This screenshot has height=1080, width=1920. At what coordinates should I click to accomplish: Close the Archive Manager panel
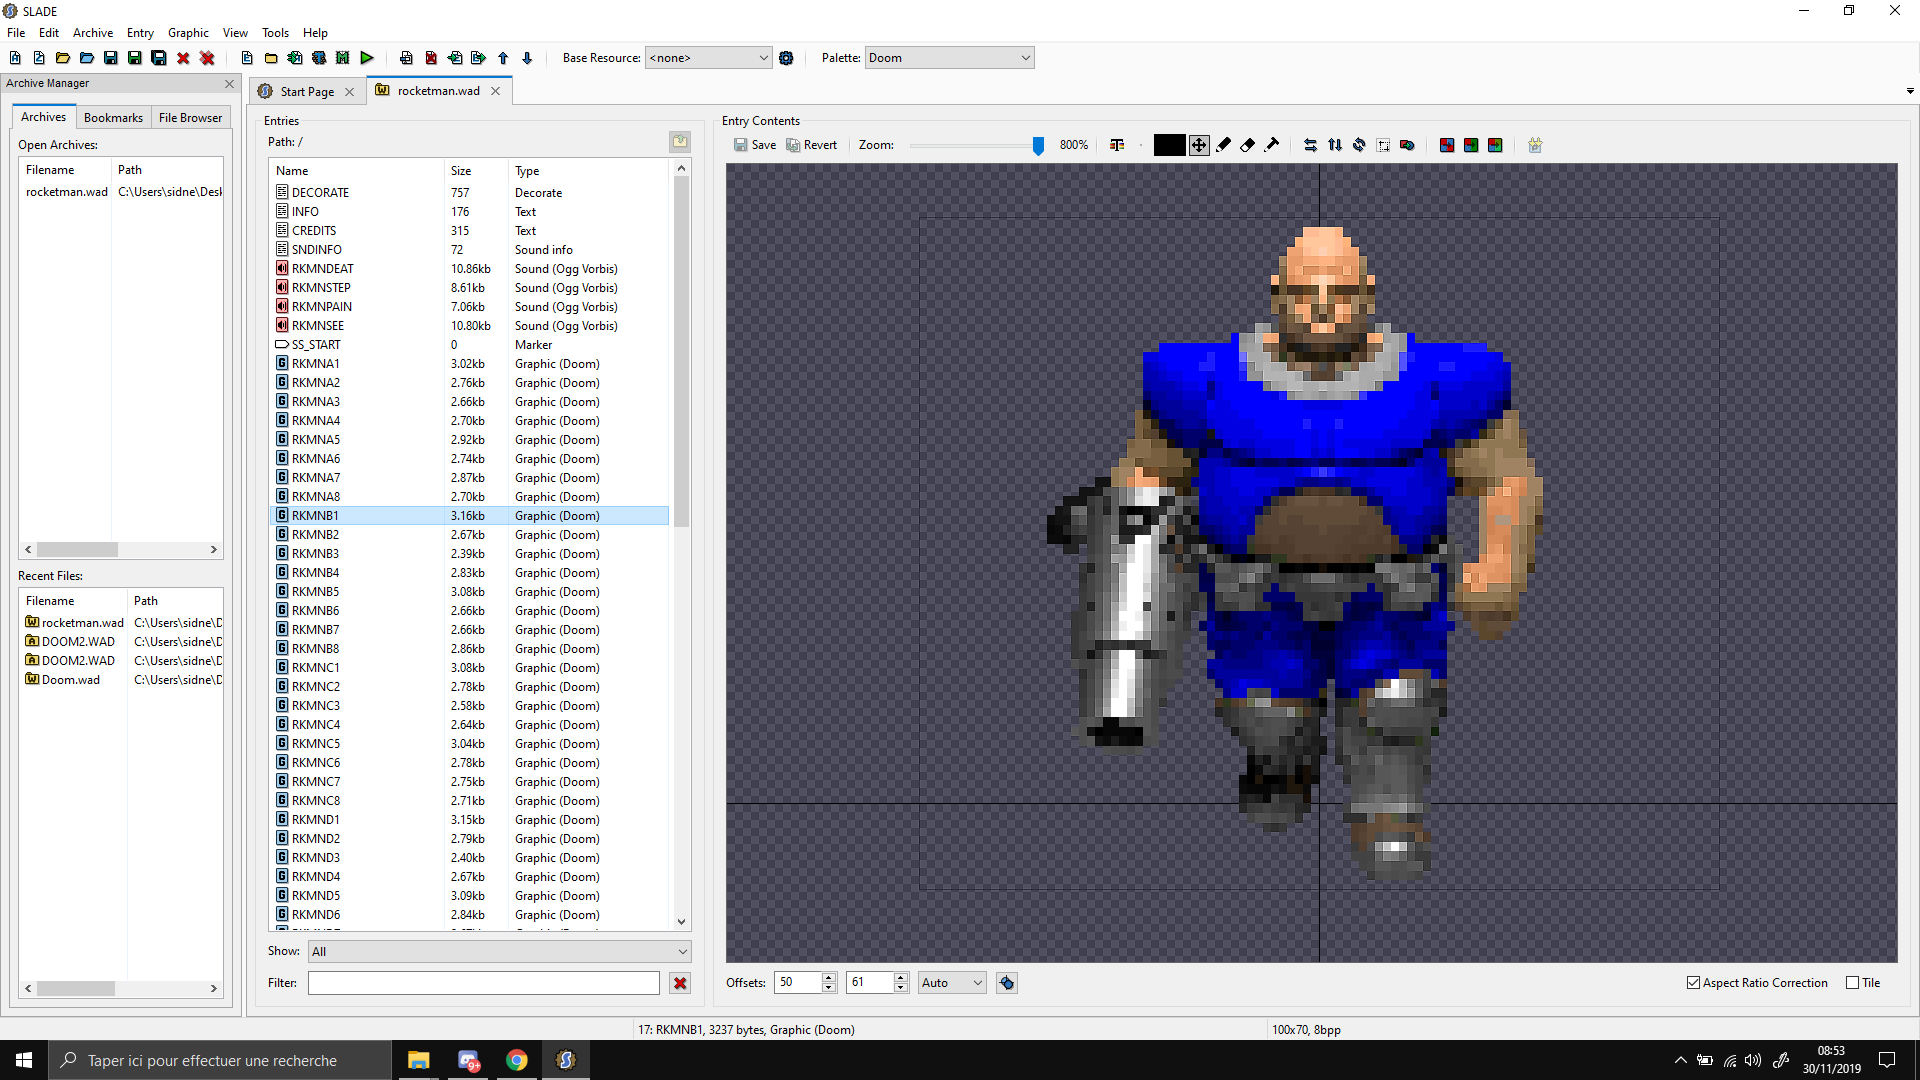click(229, 83)
